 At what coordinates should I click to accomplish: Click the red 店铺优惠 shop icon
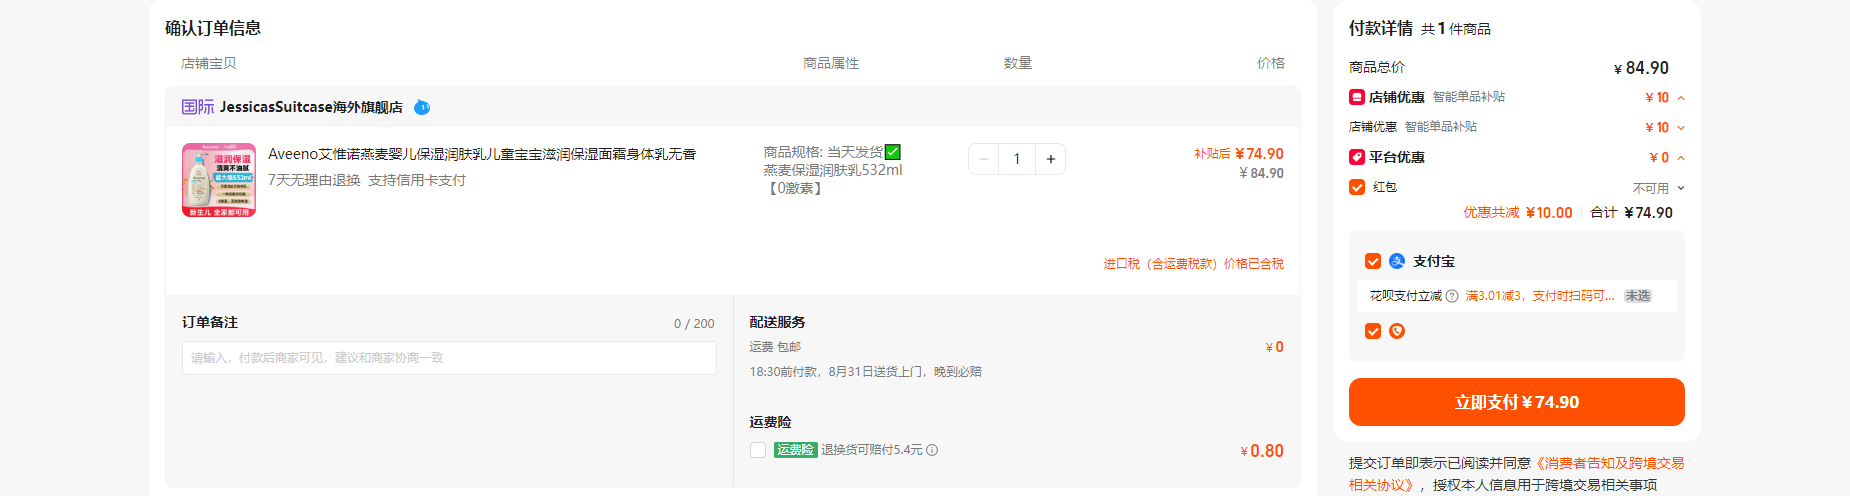(x=1357, y=97)
